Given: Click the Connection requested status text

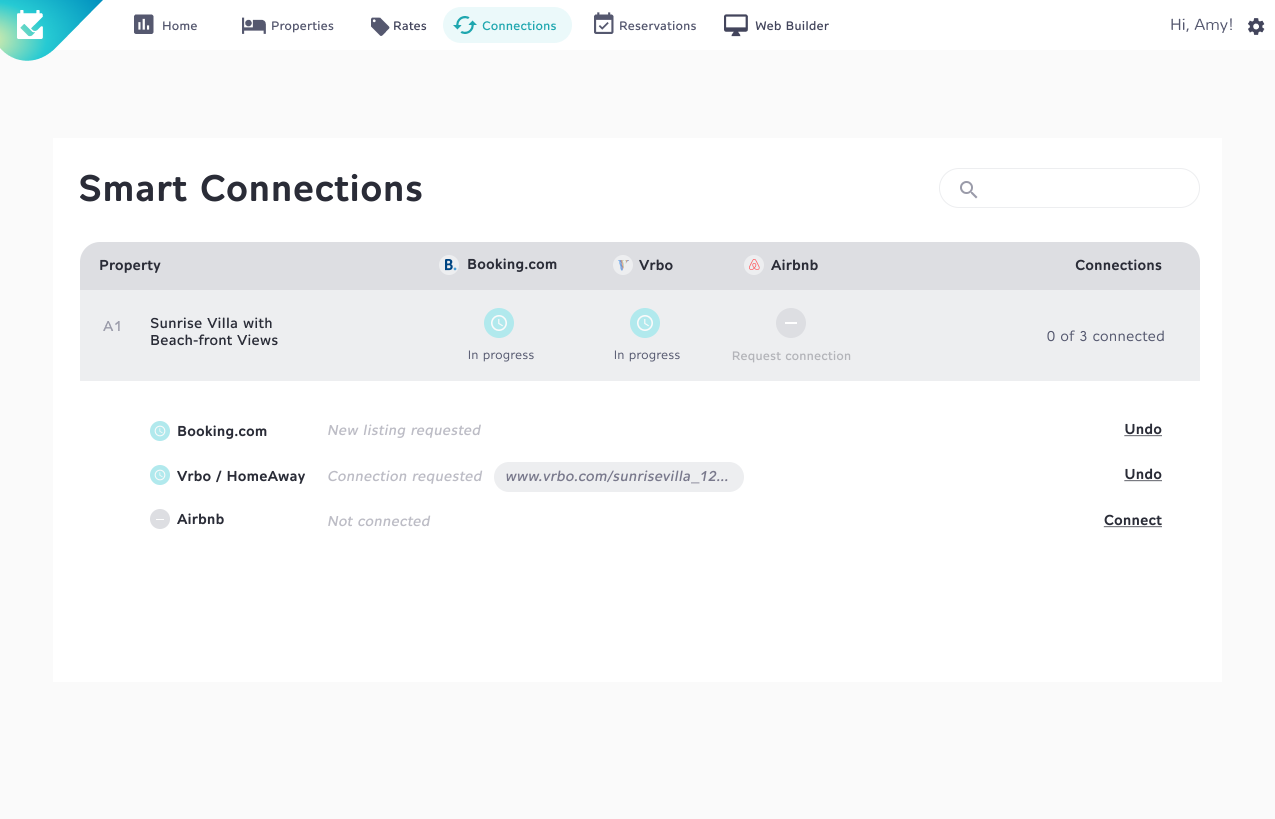Looking at the screenshot, I should (x=405, y=476).
